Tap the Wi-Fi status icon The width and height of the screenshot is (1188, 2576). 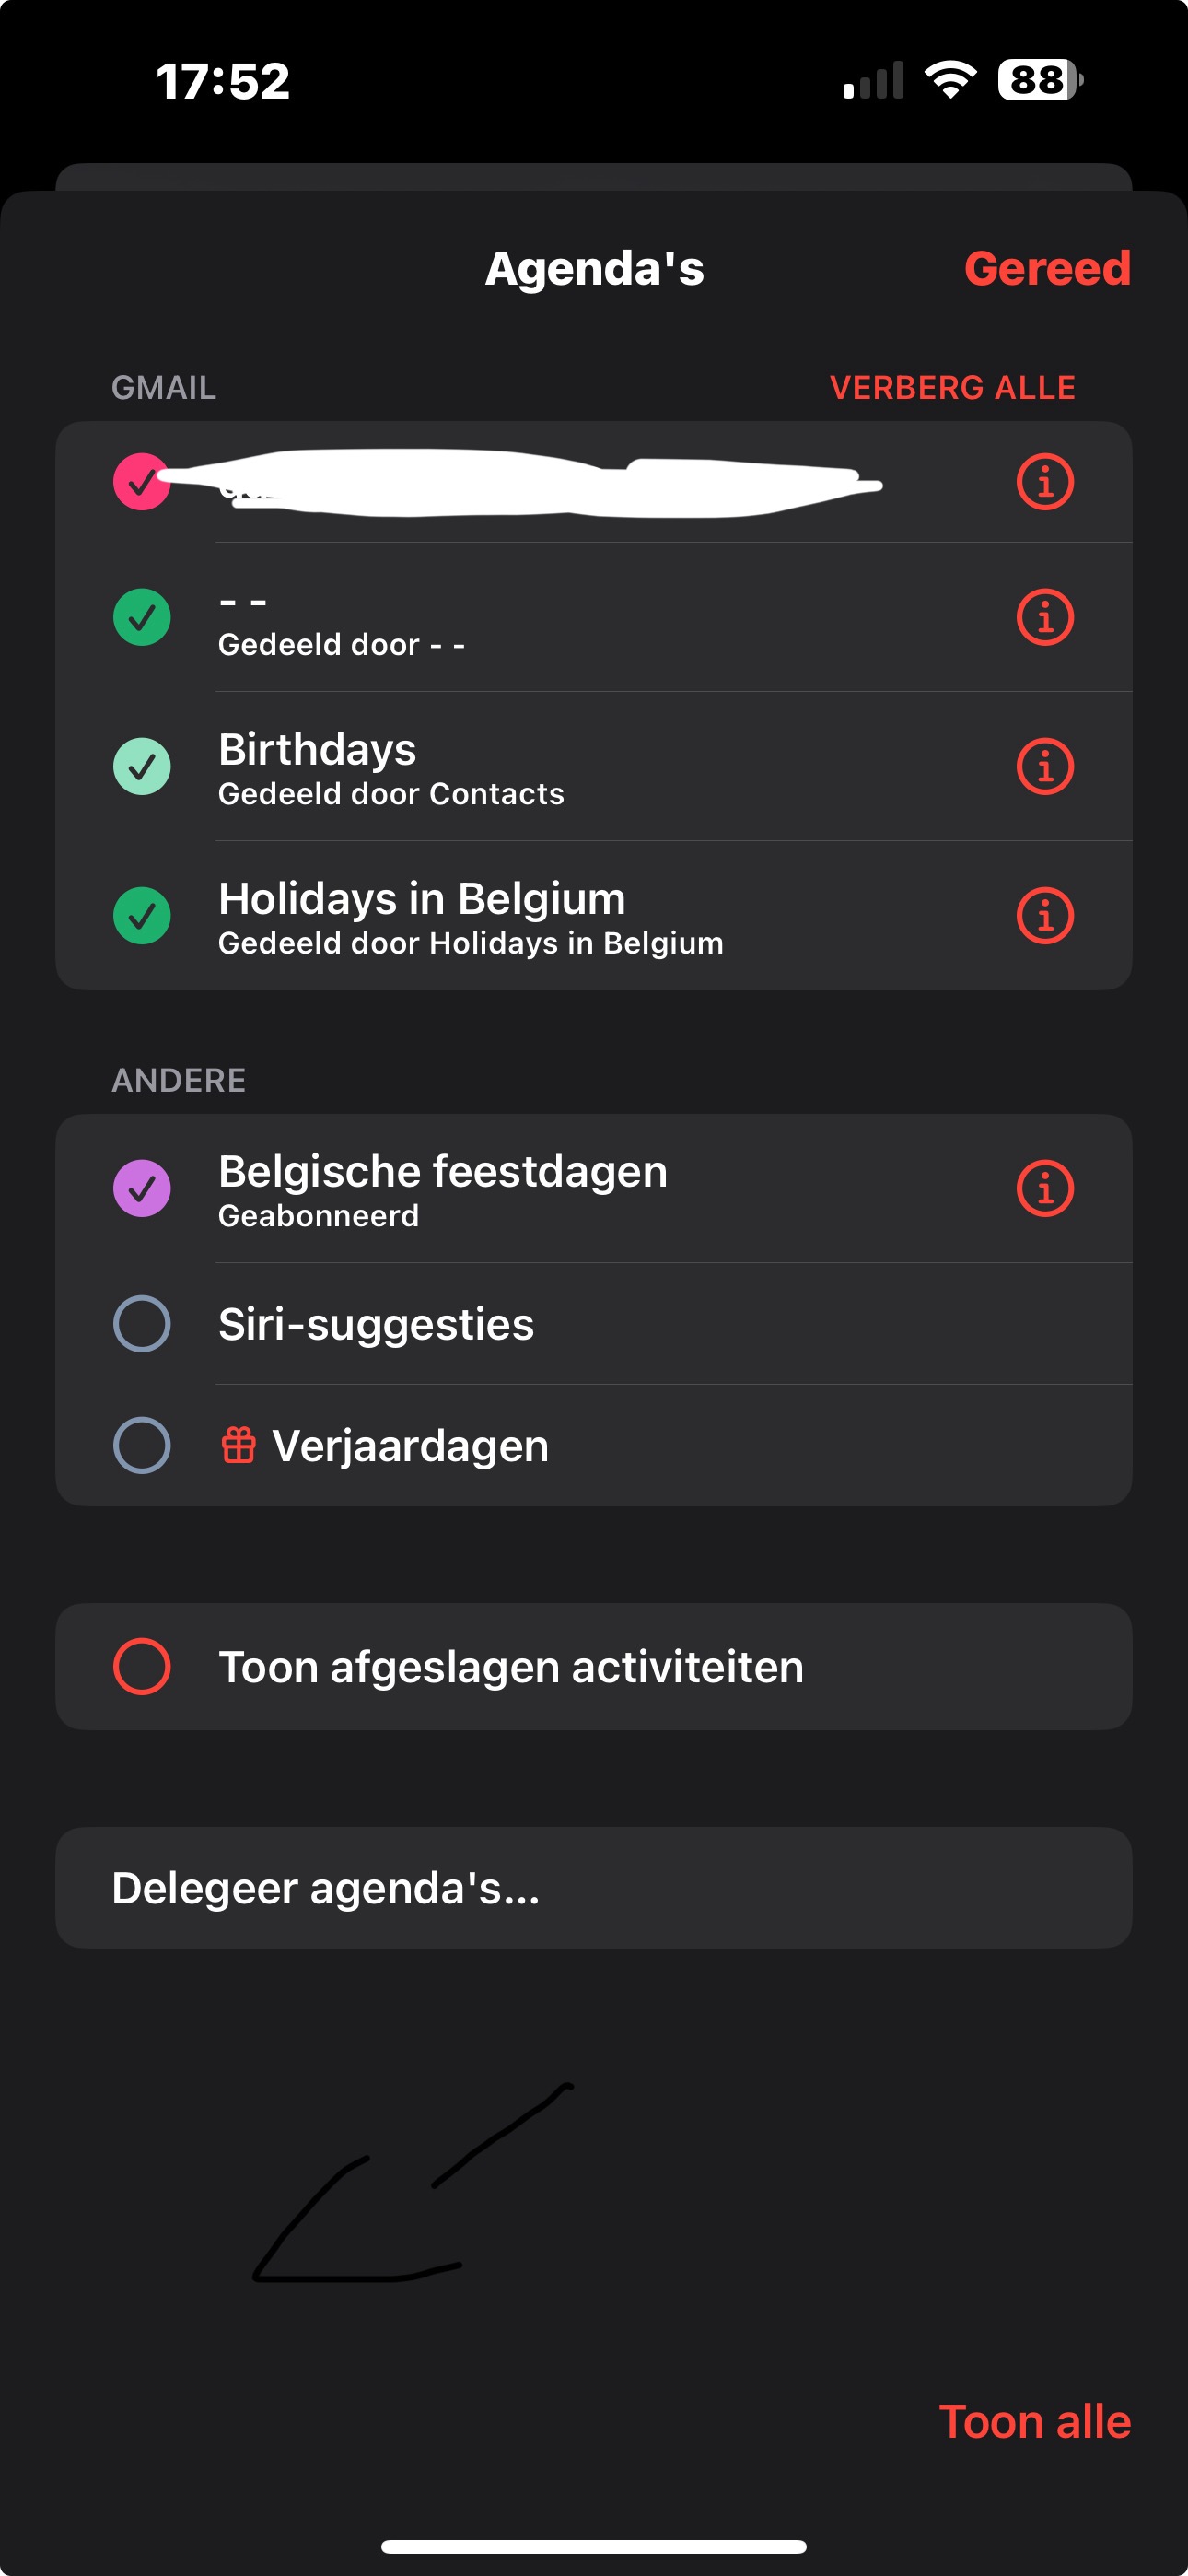pos(950,80)
